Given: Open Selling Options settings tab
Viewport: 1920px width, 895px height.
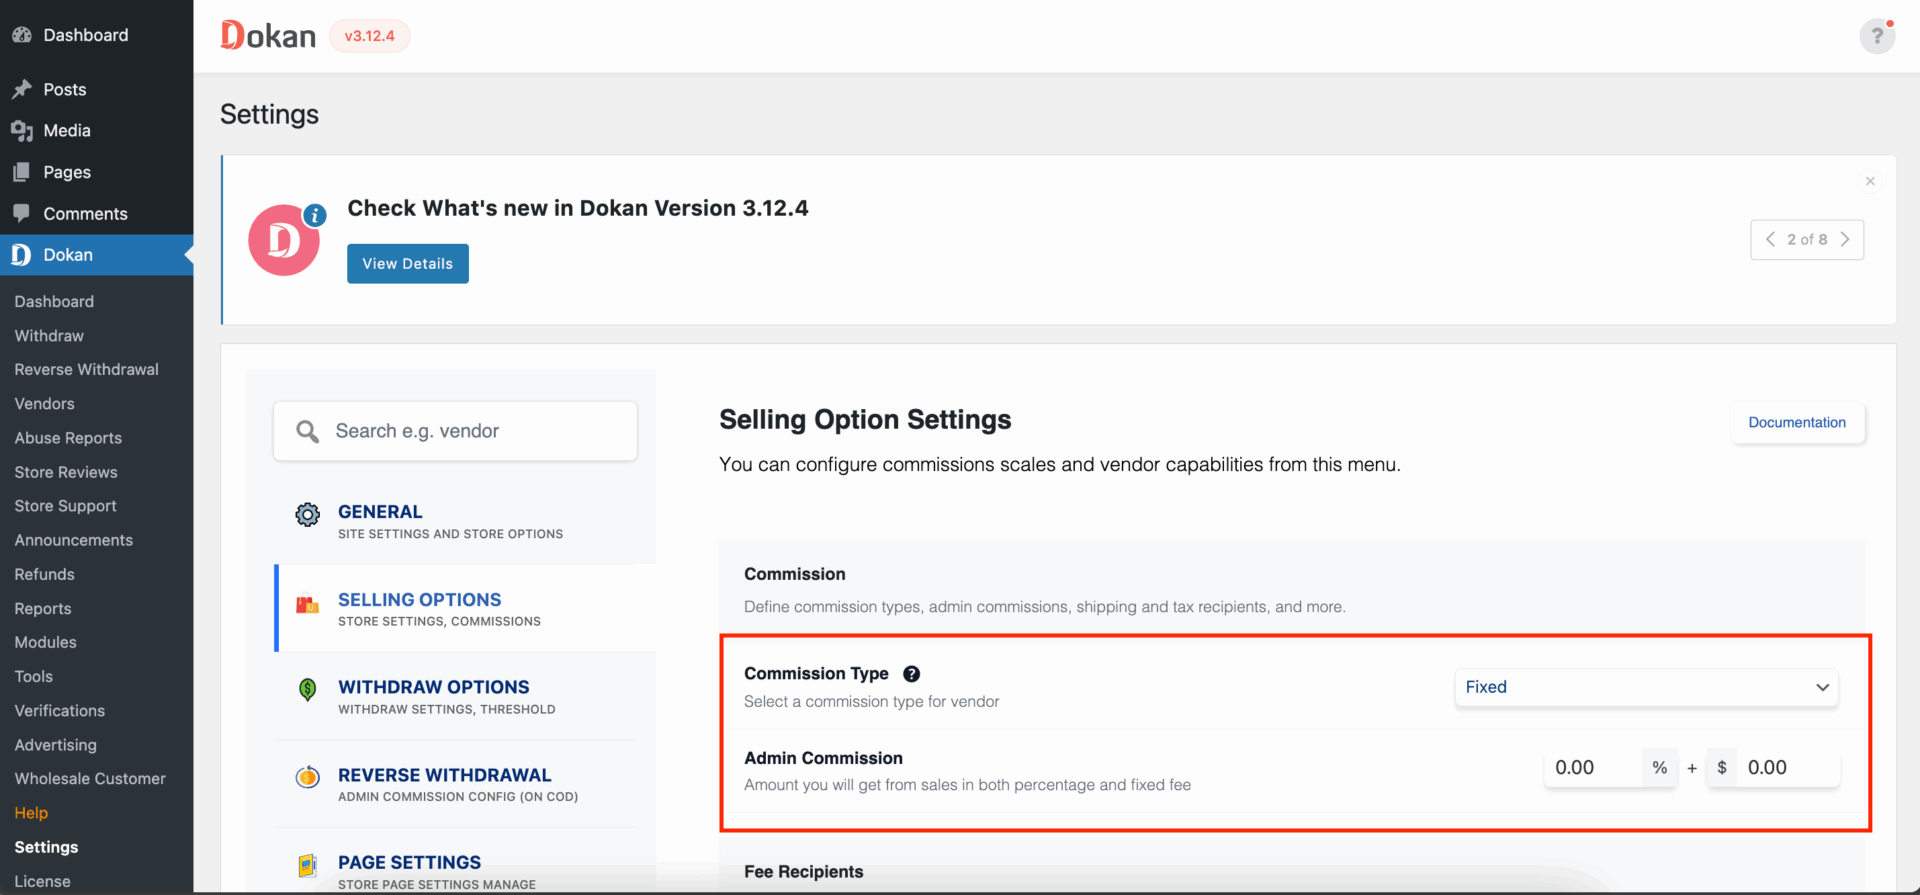Looking at the screenshot, I should click(465, 608).
